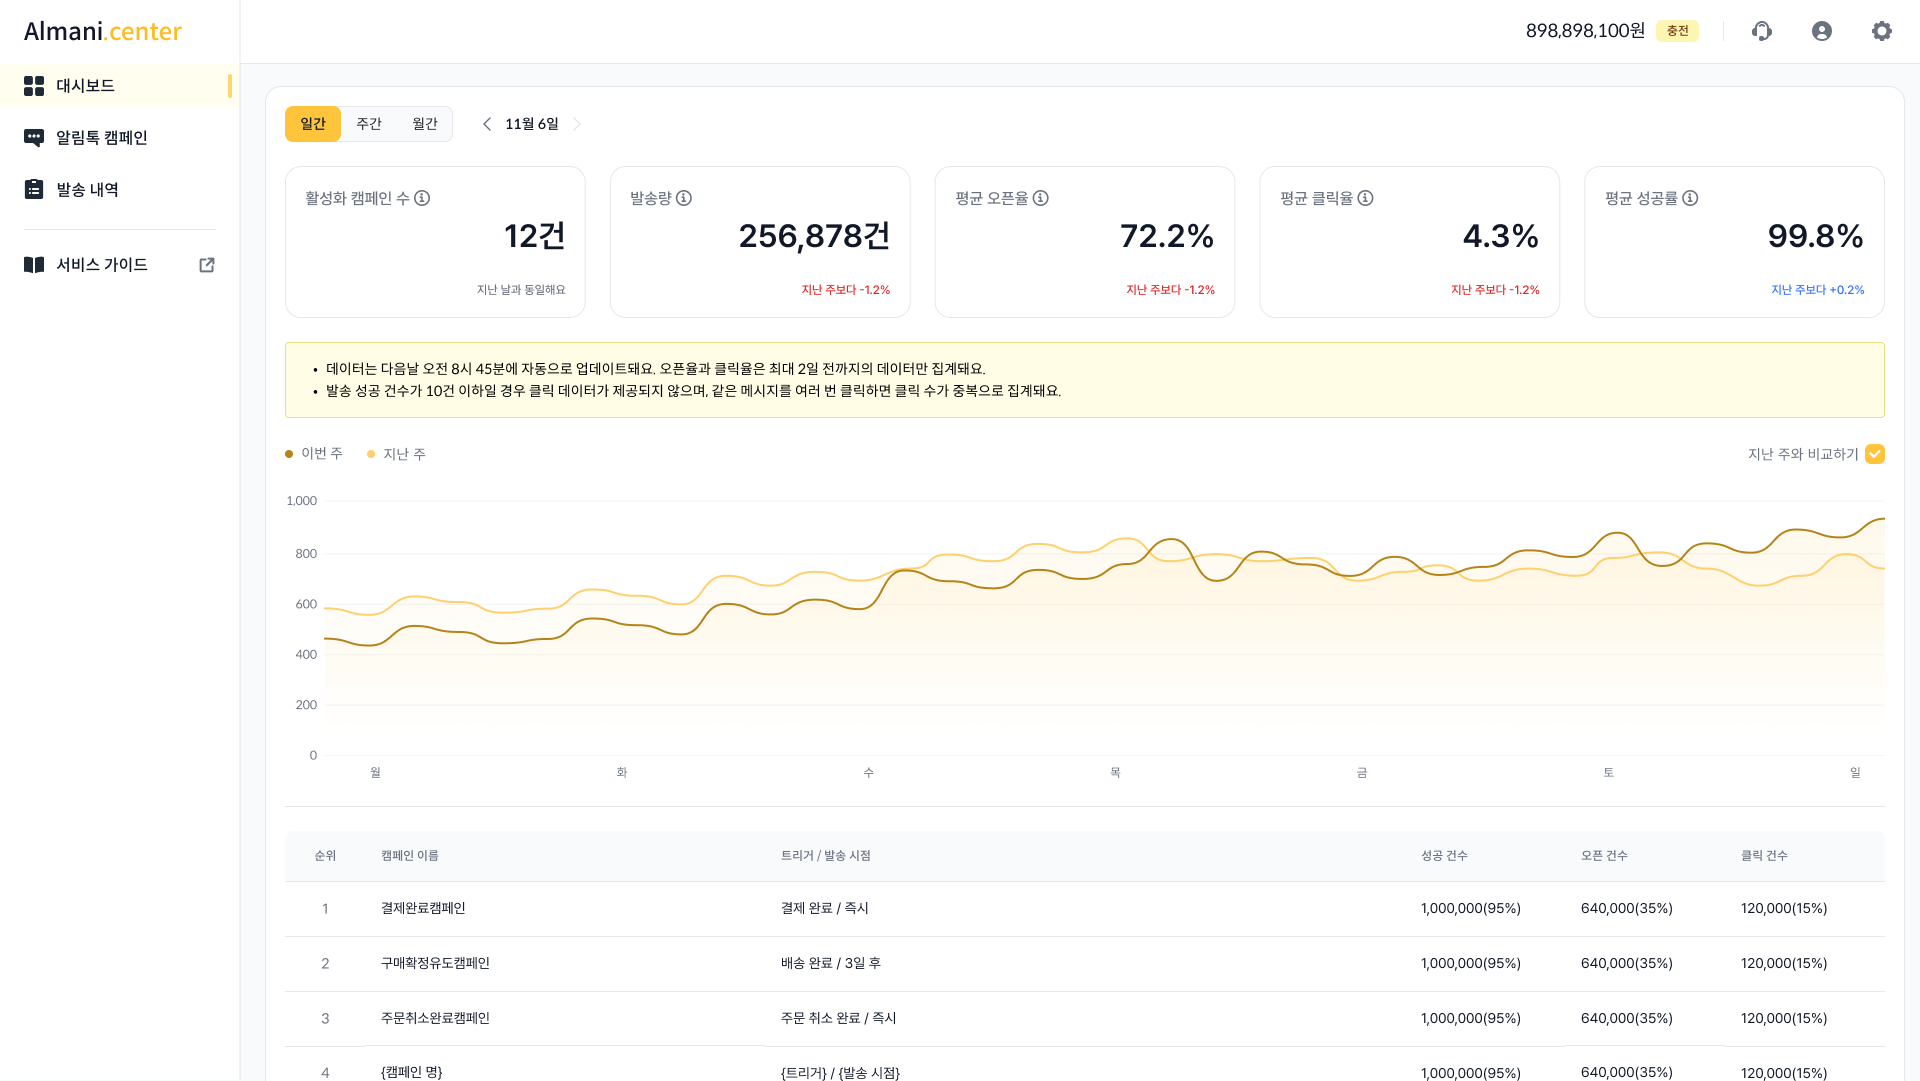Open 알림톡 캠페인 in sidebar
The image size is (1920, 1081).
[x=101, y=138]
